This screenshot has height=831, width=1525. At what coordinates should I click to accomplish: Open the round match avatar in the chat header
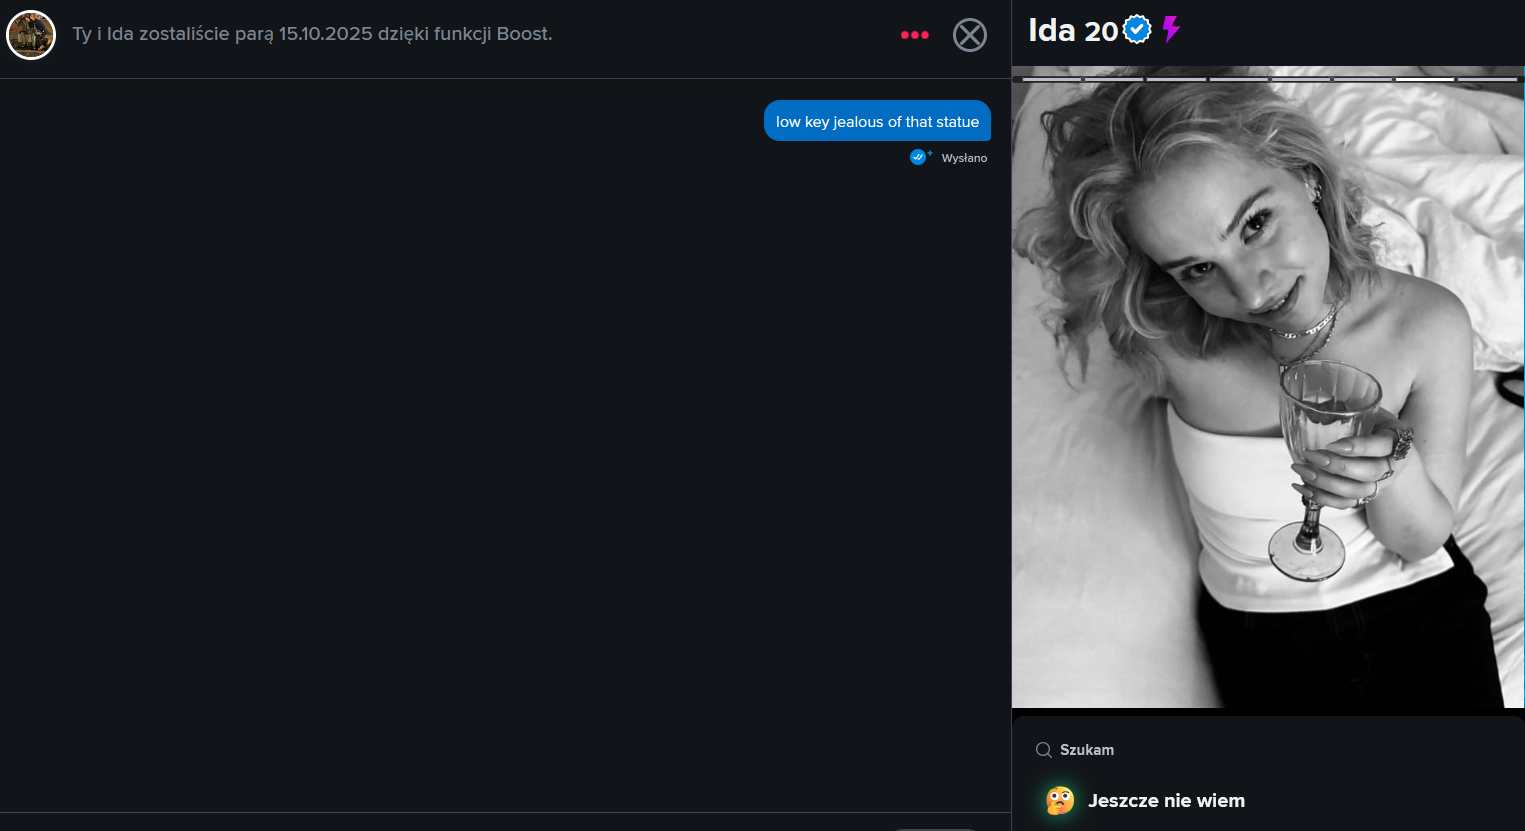pos(31,35)
